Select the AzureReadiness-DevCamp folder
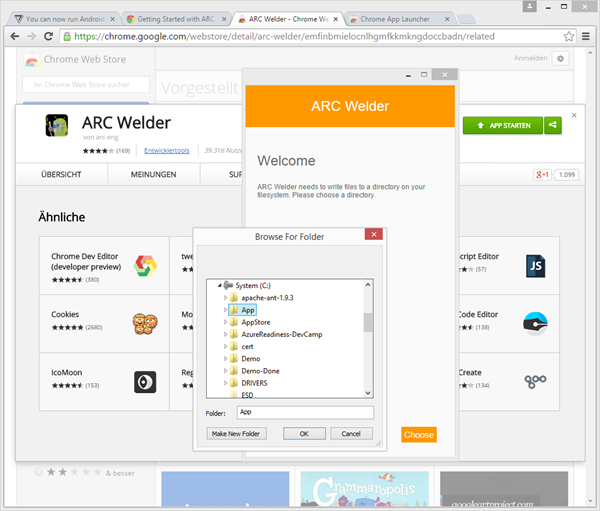Image resolution: width=600 pixels, height=511 pixels. coord(282,334)
